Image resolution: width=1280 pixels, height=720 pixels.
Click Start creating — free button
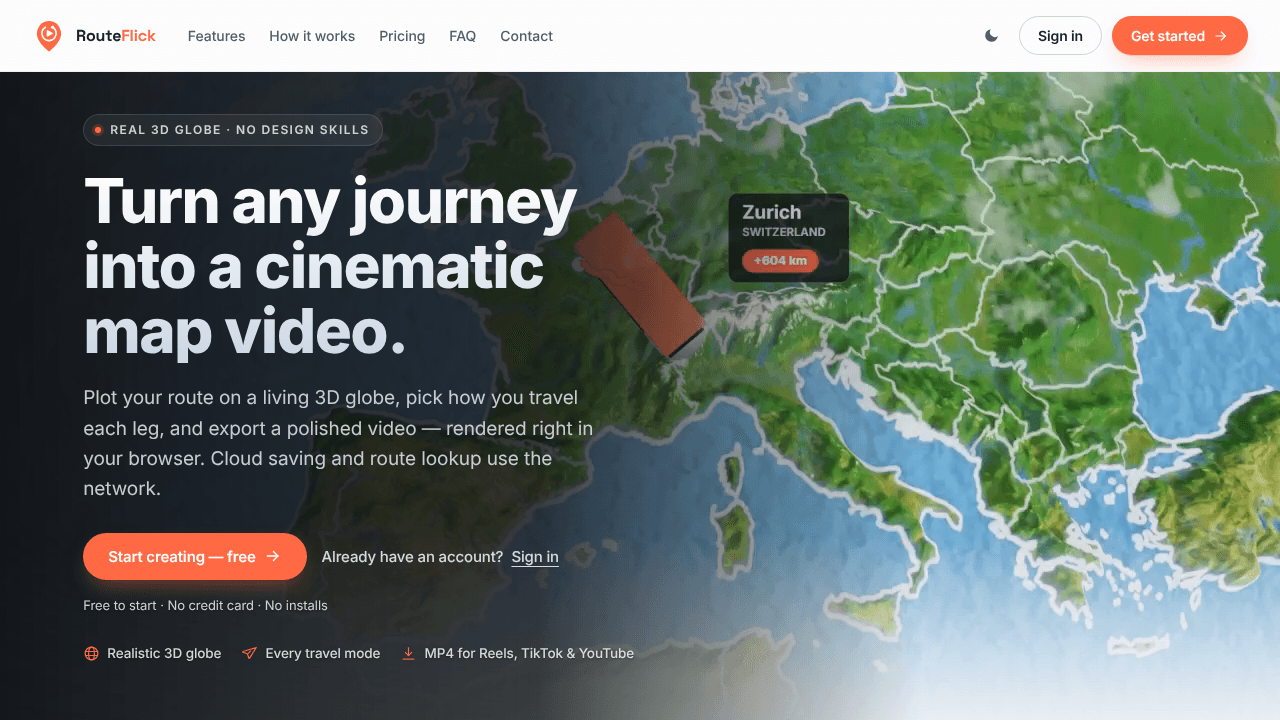pos(195,557)
